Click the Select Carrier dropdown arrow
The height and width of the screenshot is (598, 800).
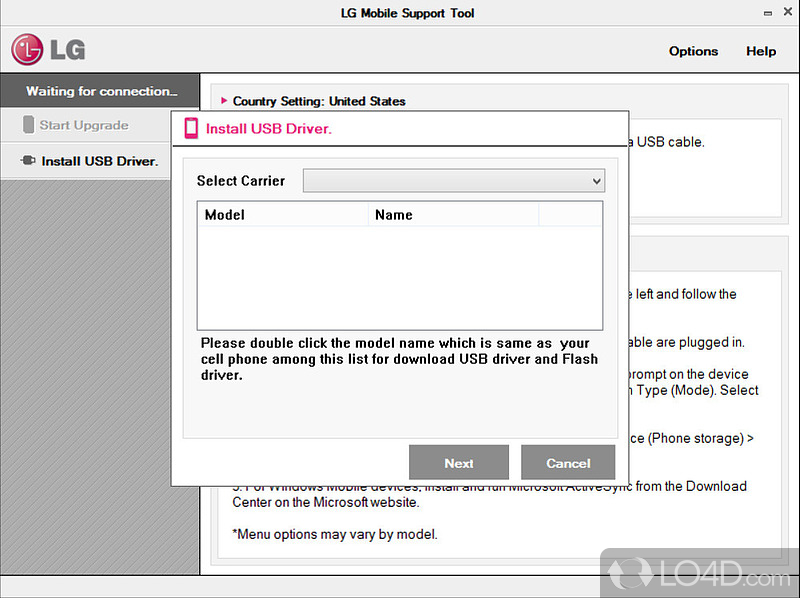596,181
